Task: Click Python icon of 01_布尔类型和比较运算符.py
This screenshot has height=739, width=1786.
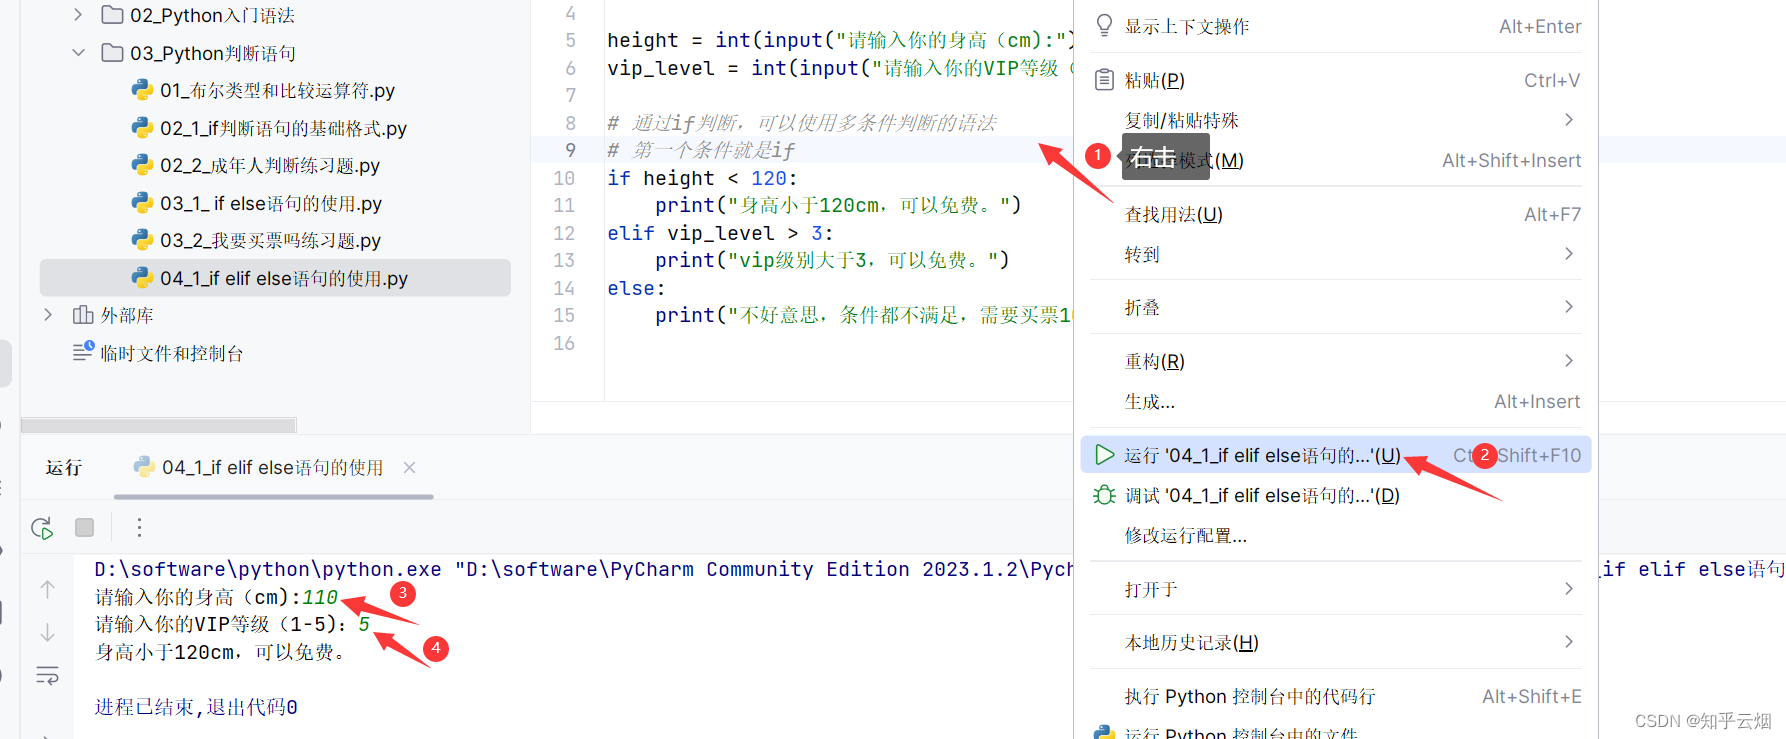Action: click(x=142, y=90)
